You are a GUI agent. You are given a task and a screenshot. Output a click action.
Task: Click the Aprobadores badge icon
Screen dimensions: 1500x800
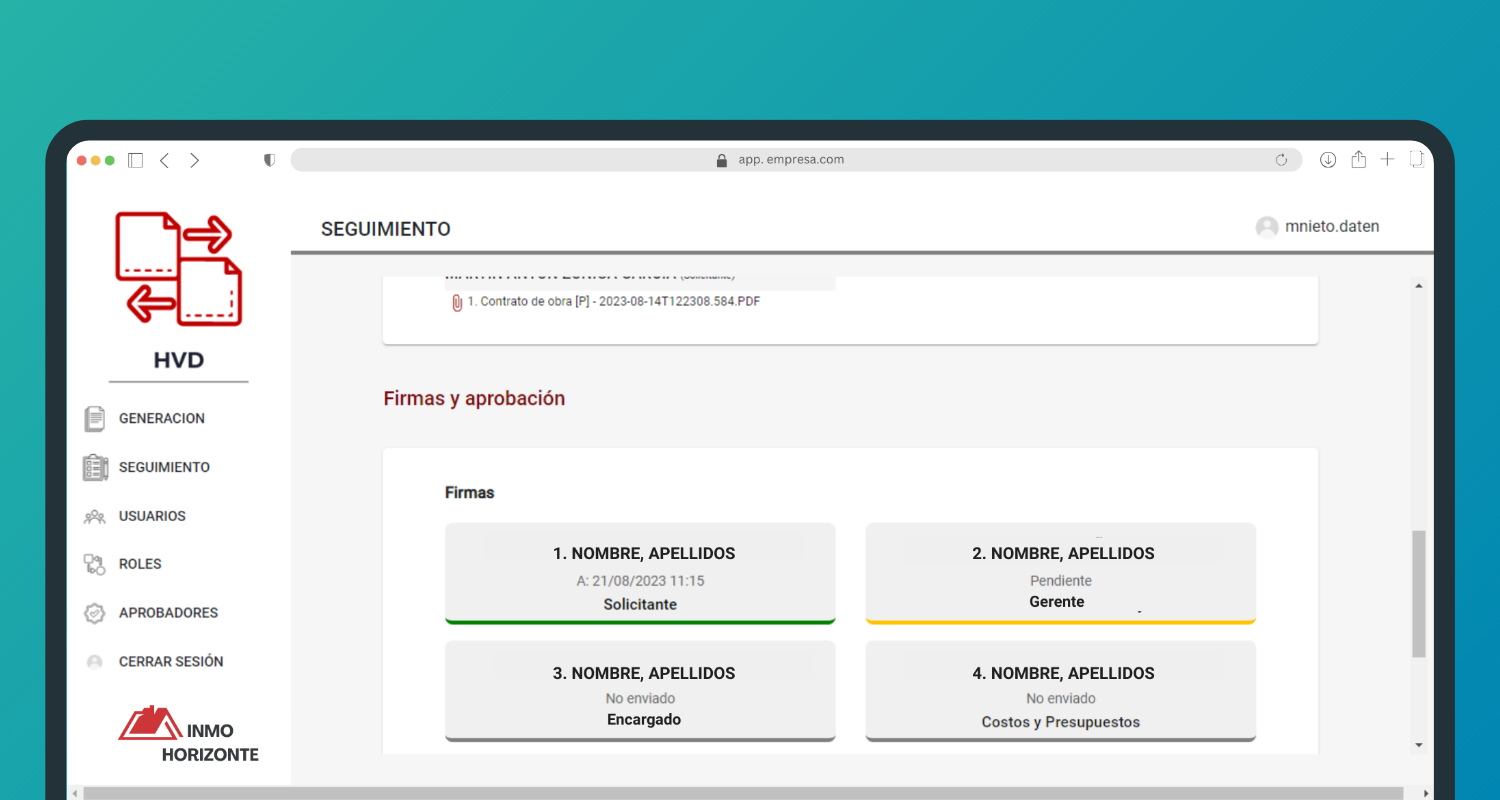click(95, 613)
